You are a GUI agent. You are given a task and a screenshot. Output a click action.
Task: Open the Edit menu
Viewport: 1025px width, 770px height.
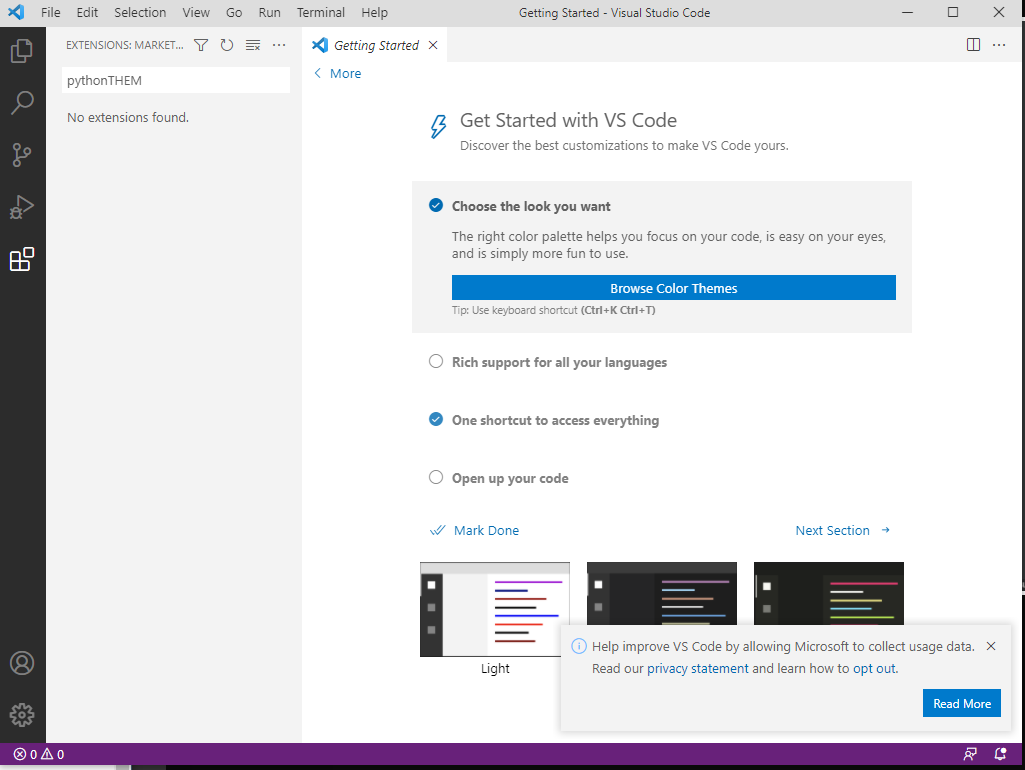pos(87,12)
